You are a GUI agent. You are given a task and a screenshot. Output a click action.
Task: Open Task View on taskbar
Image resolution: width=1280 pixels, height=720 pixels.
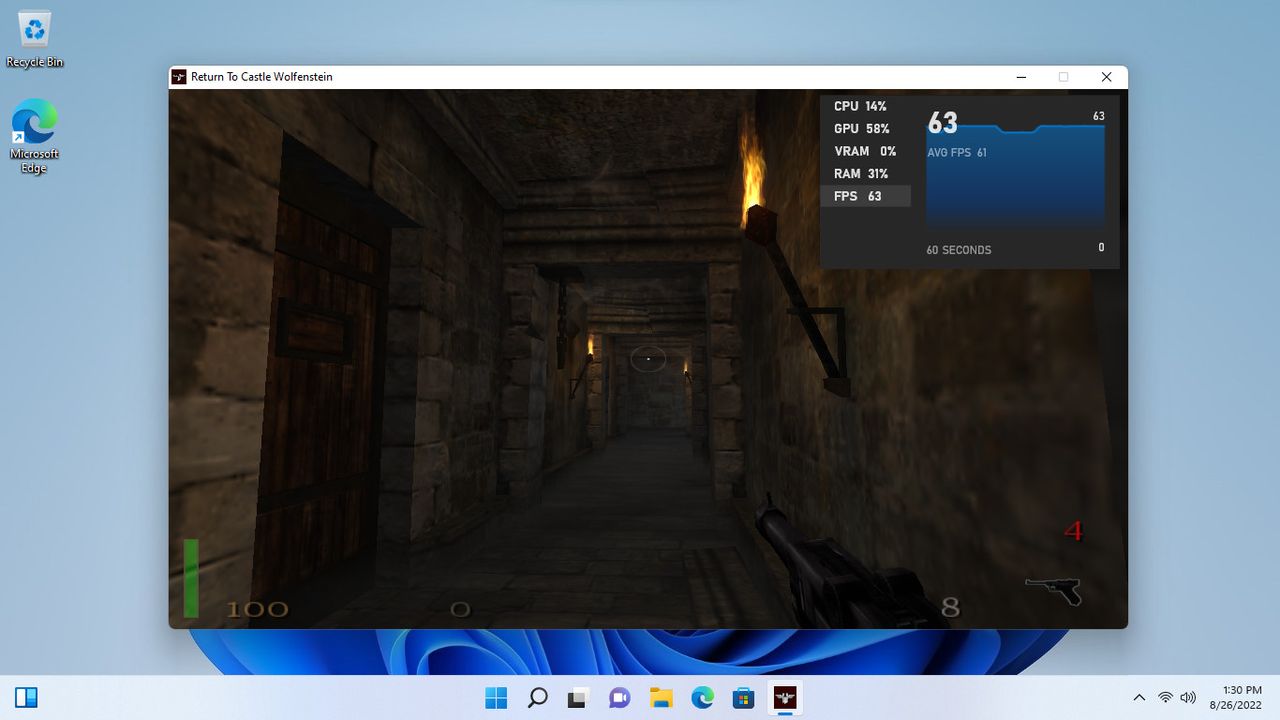[578, 698]
